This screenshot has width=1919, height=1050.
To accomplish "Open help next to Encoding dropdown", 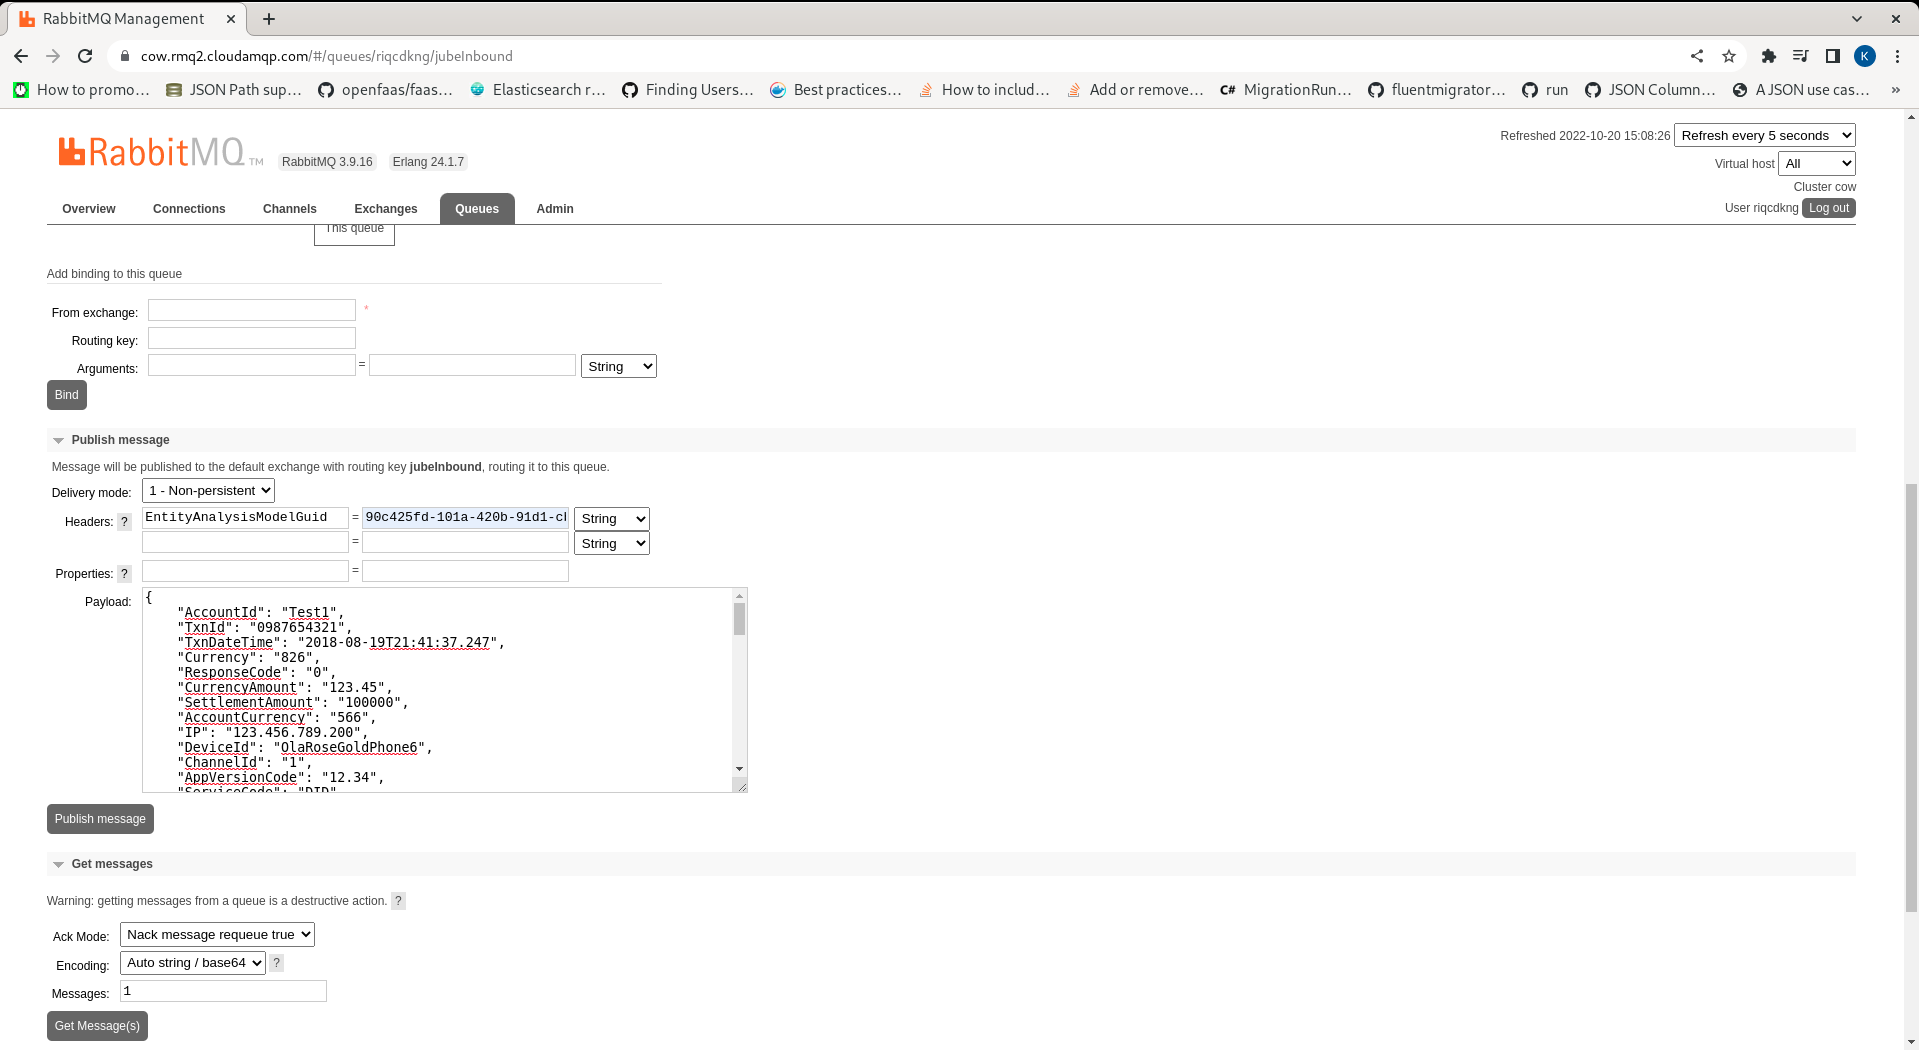I will point(276,963).
